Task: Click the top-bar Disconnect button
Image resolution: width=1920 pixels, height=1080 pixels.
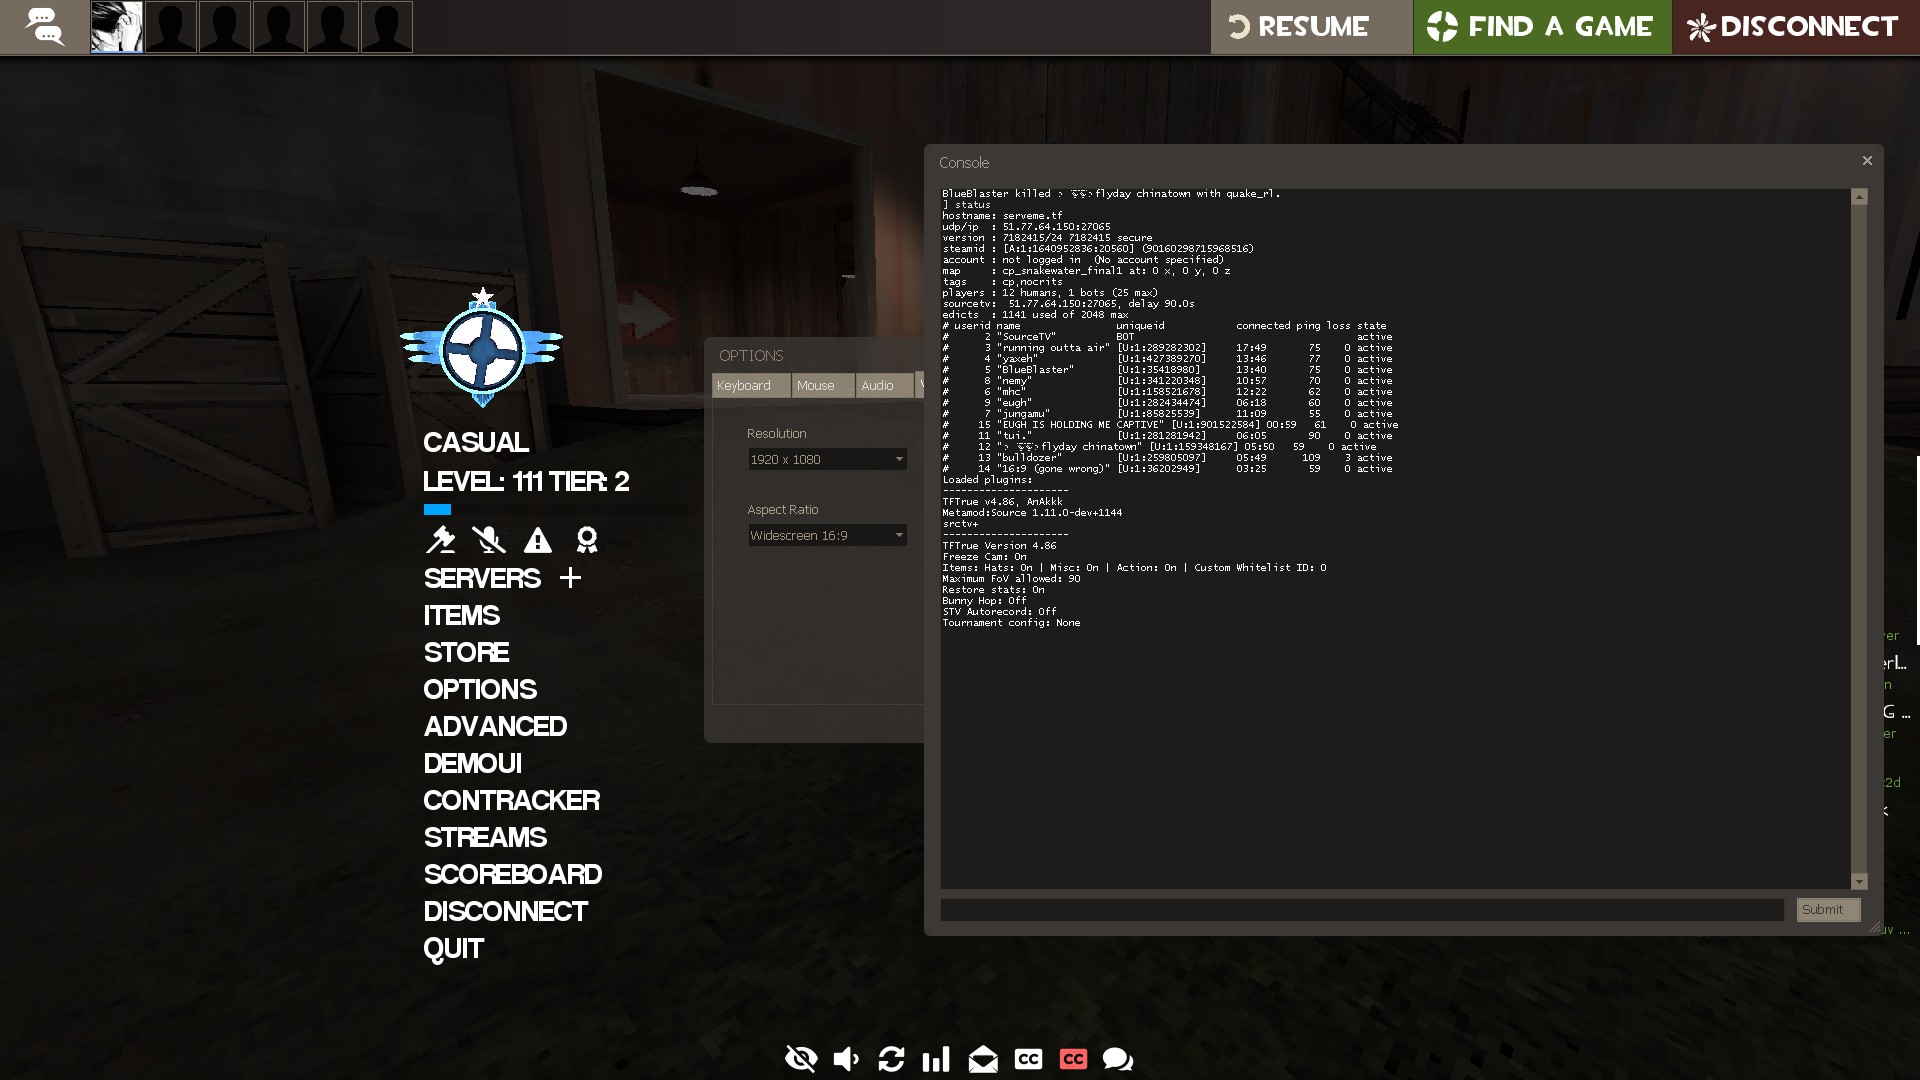Action: pyautogui.click(x=1795, y=27)
